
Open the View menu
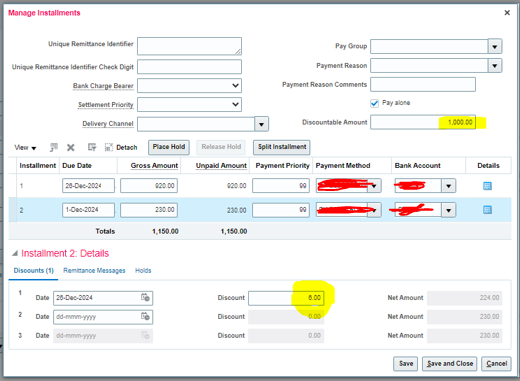[x=25, y=148]
